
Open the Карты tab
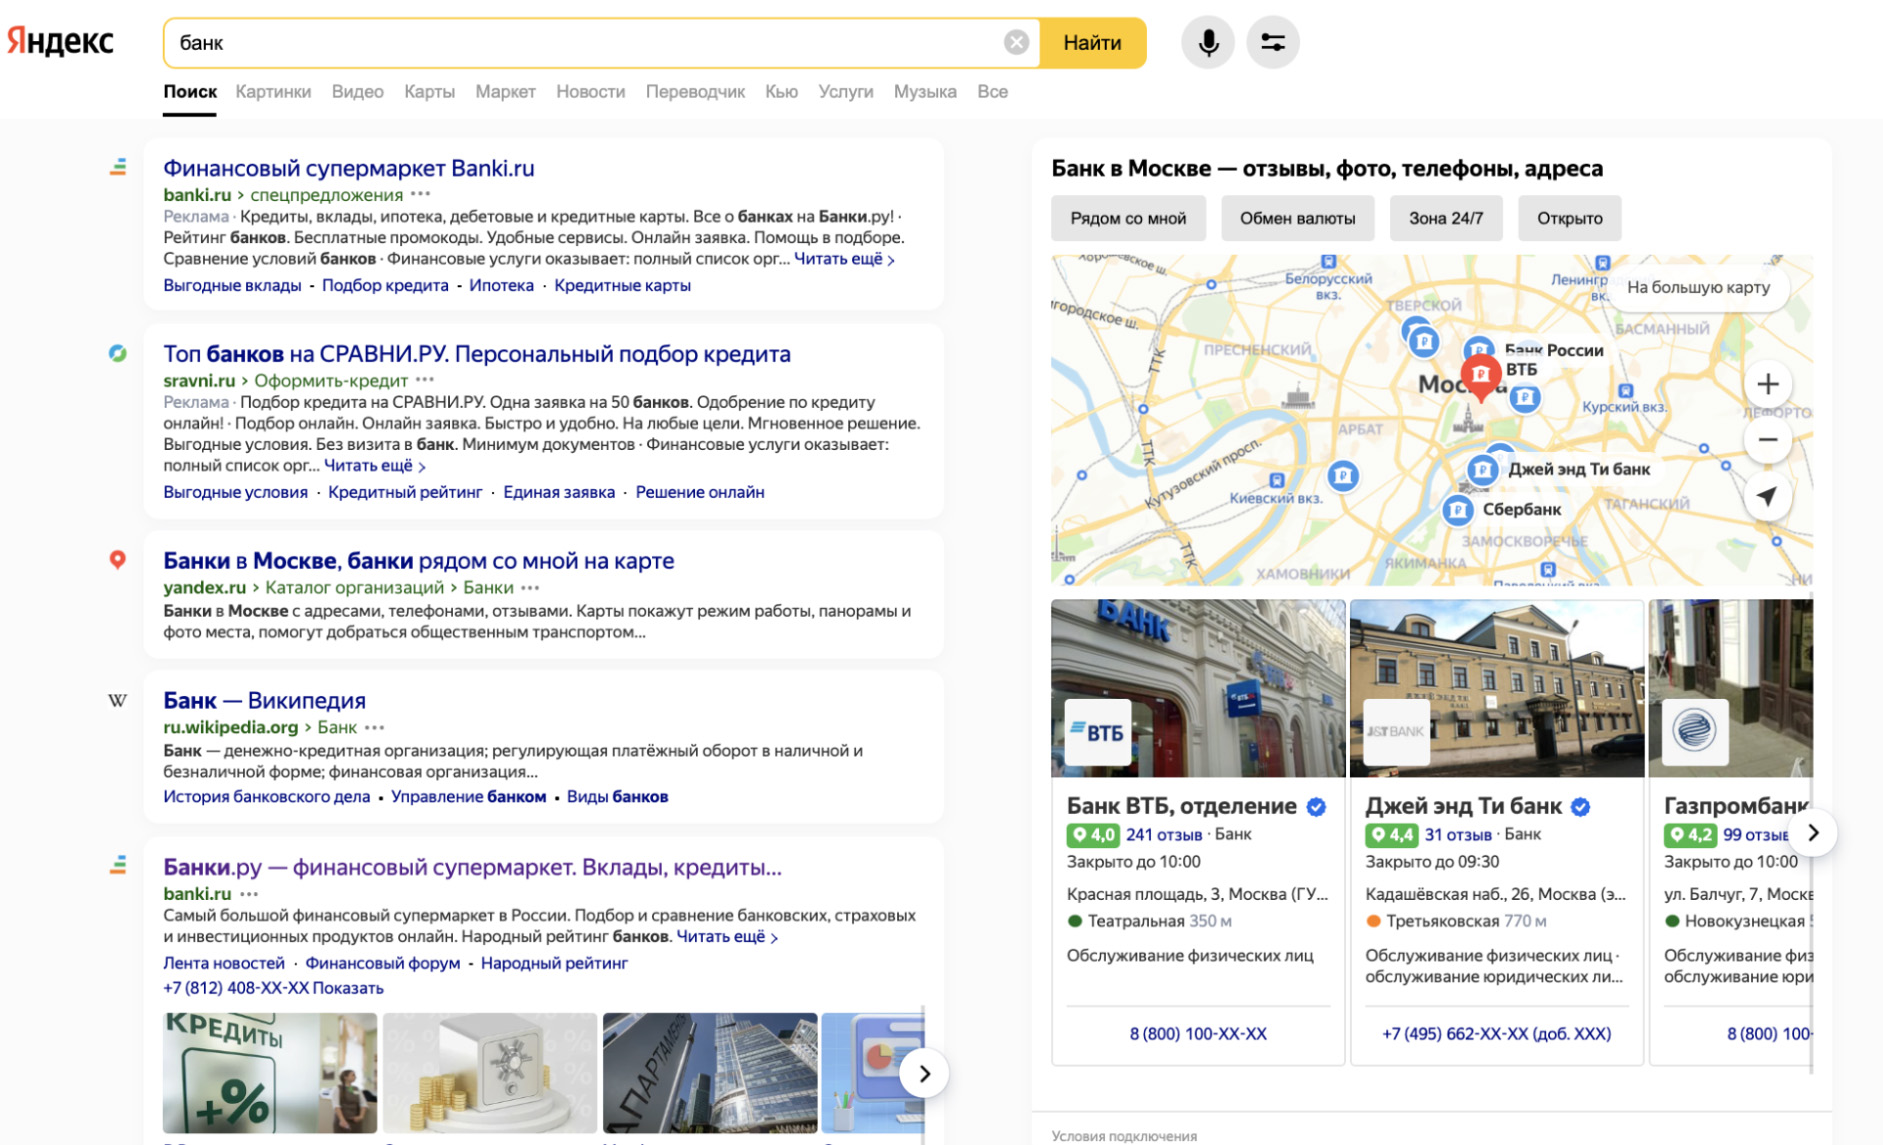tap(429, 92)
